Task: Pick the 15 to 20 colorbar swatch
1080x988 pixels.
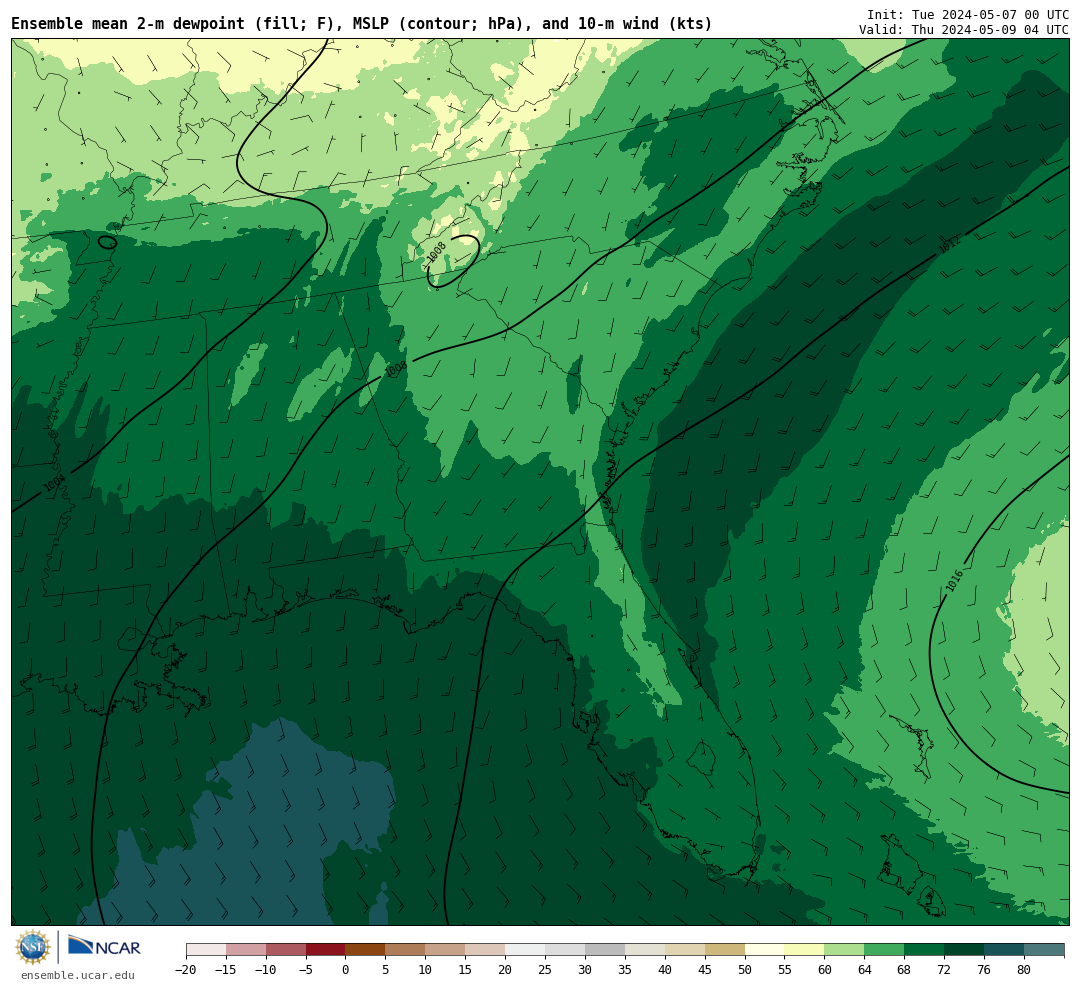Action: pyautogui.click(x=486, y=950)
